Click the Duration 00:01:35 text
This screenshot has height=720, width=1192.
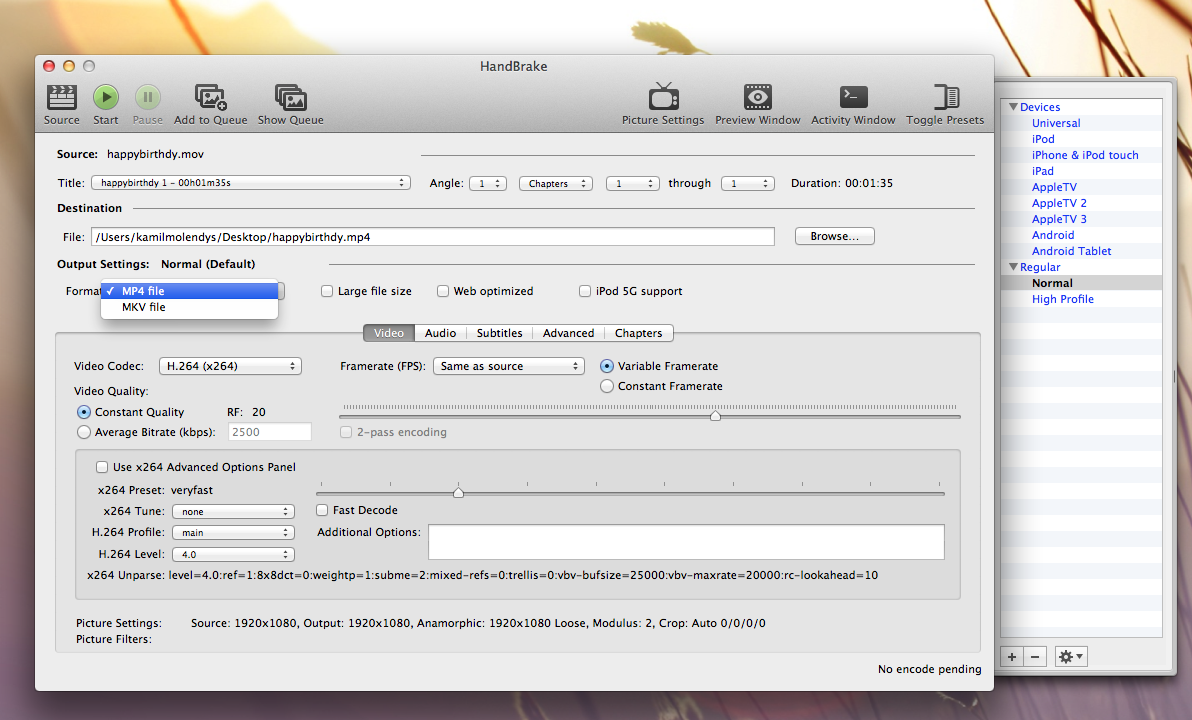click(842, 183)
